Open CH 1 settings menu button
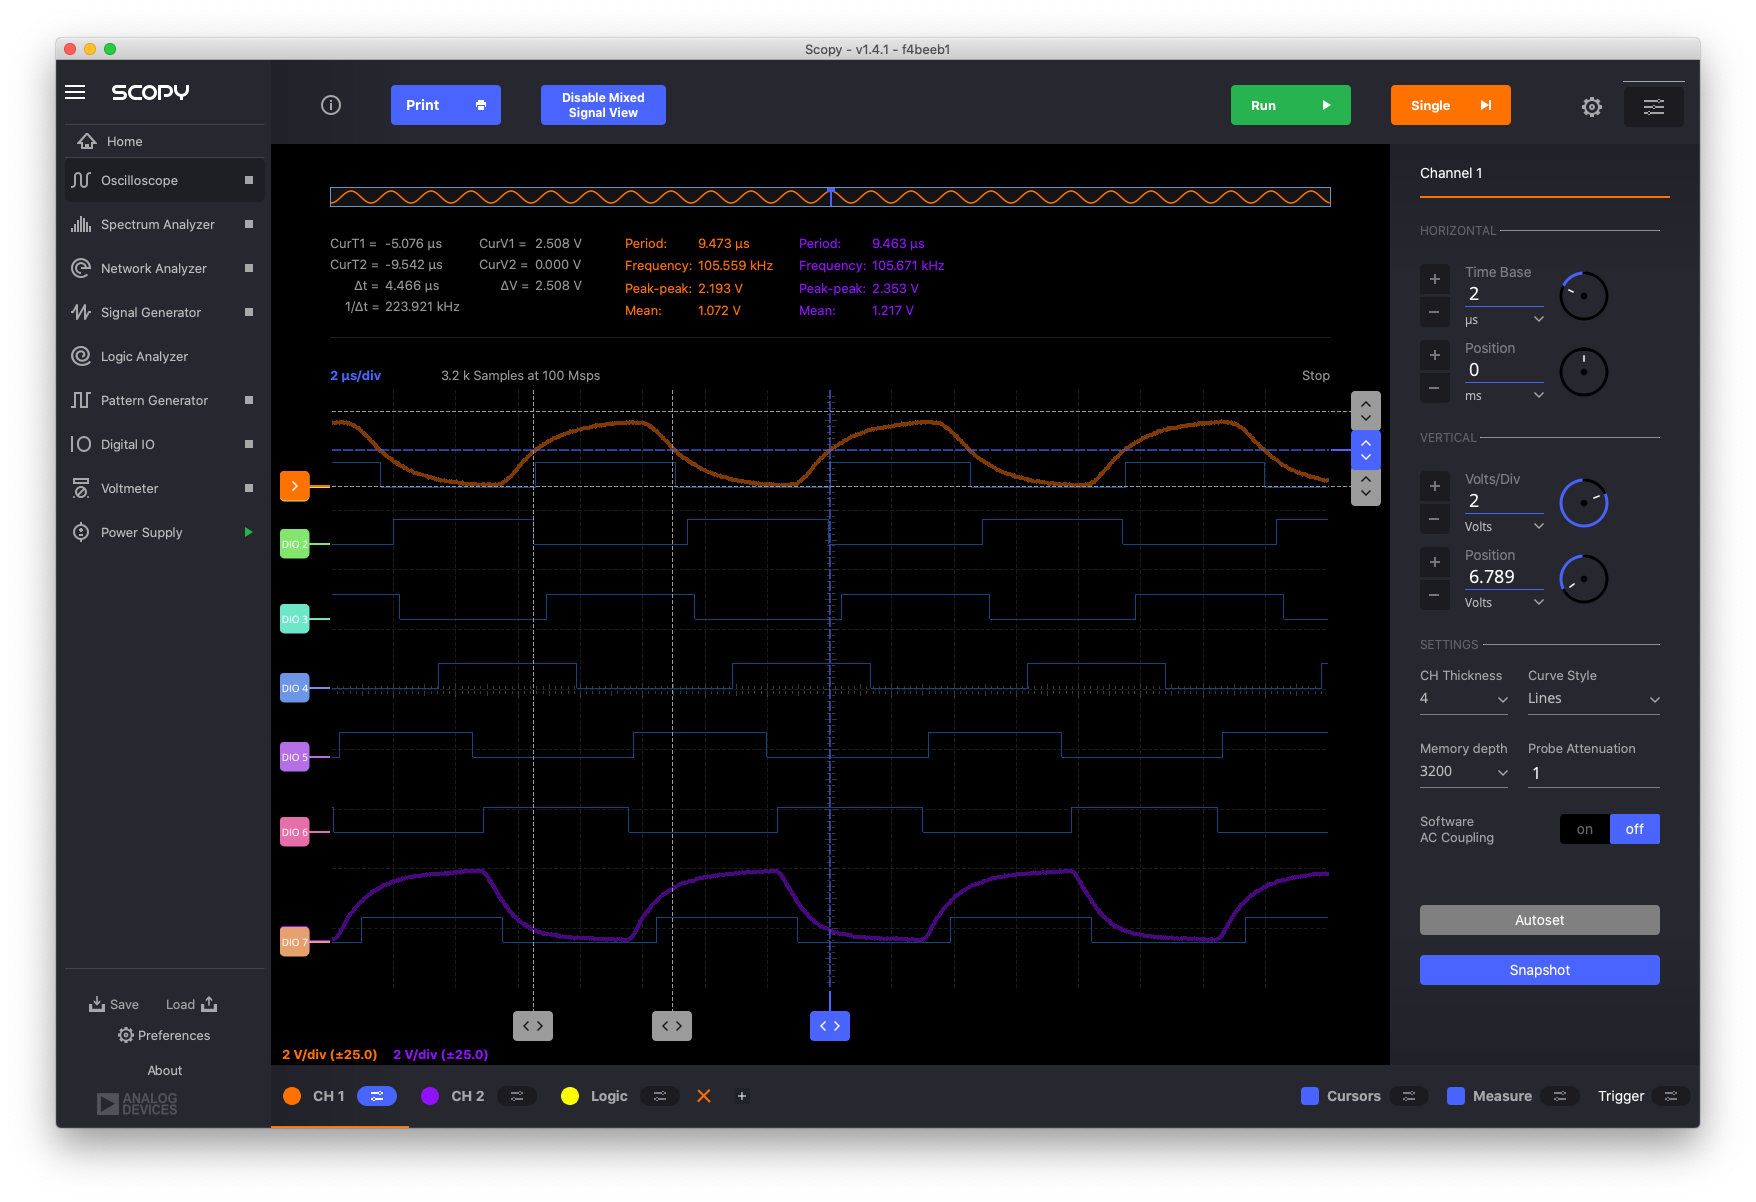 point(377,1096)
